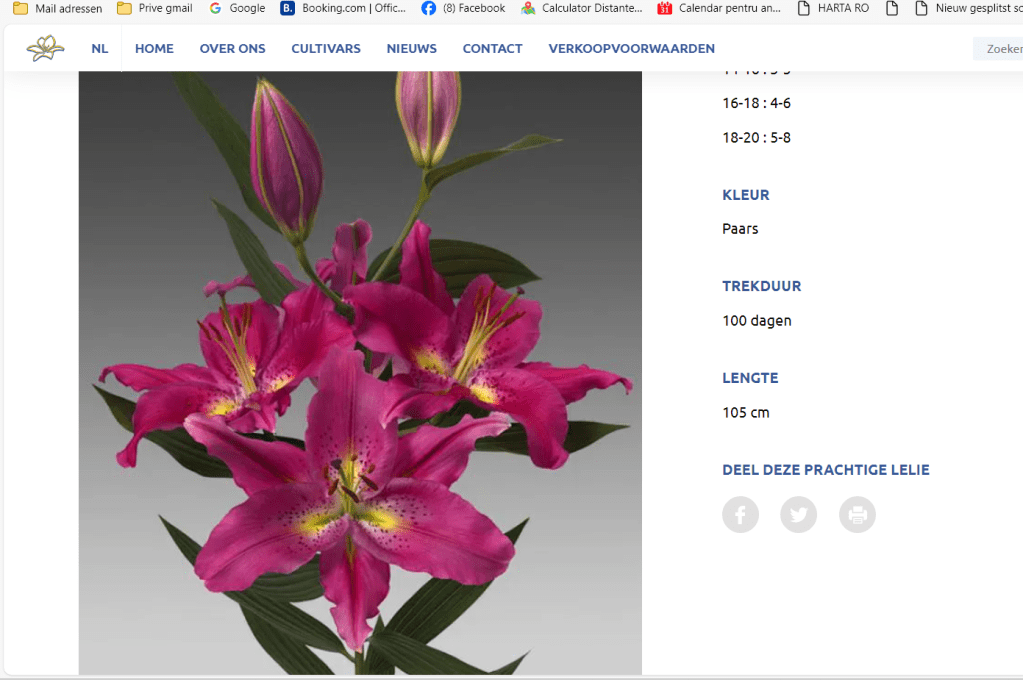The image size is (1023, 680).
Task: Open the OVER ONS menu item
Action: click(232, 48)
